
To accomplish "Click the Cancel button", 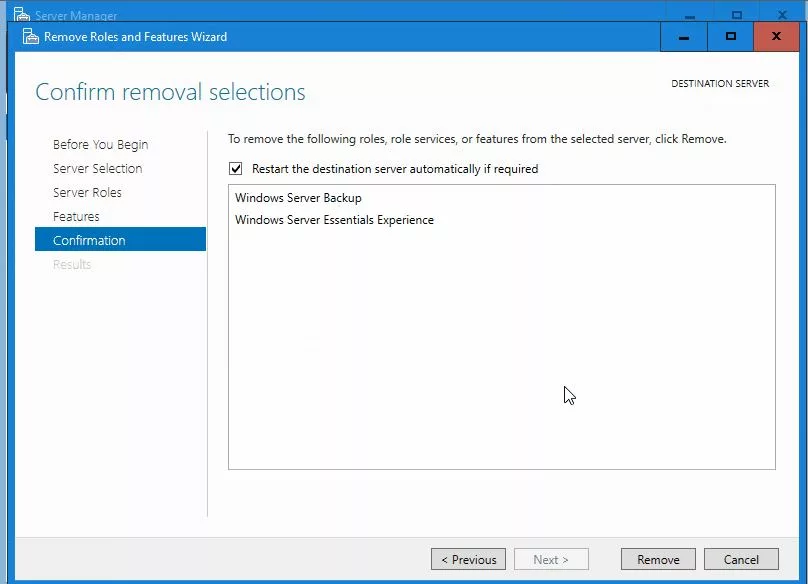I will coord(741,559).
